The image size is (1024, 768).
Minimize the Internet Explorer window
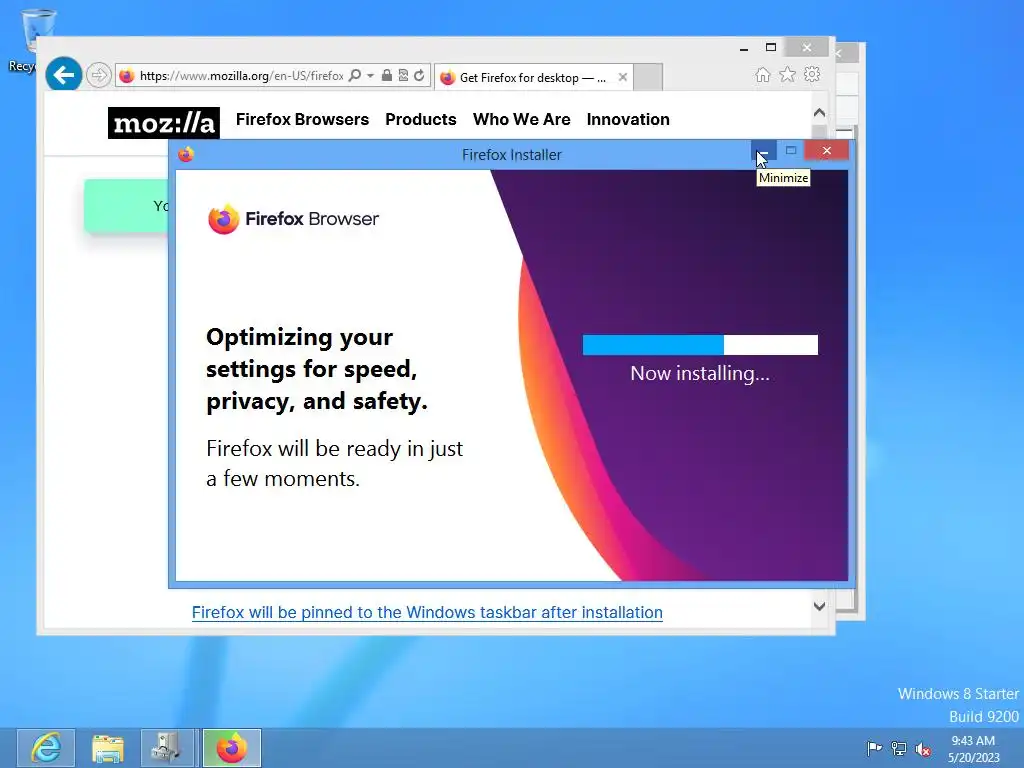pyautogui.click(x=744, y=48)
